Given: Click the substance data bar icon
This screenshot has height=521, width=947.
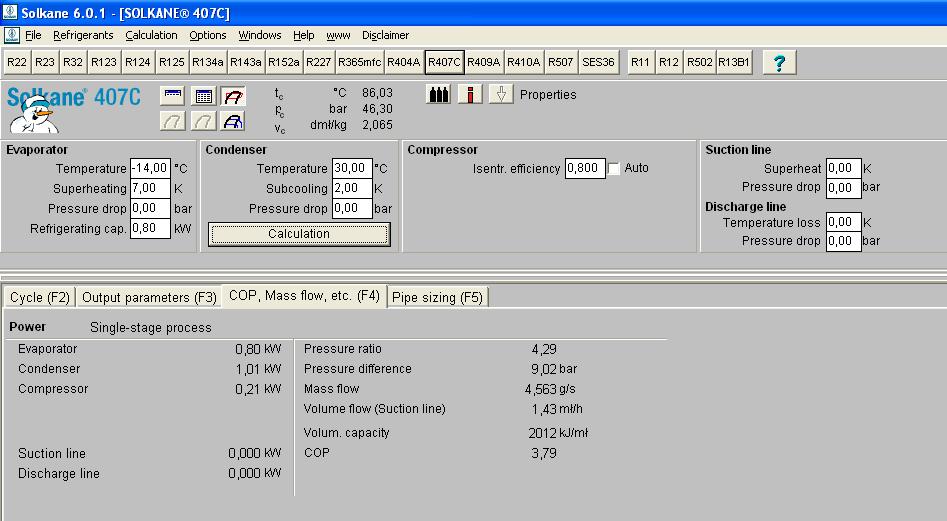Looking at the screenshot, I should pos(173,95).
